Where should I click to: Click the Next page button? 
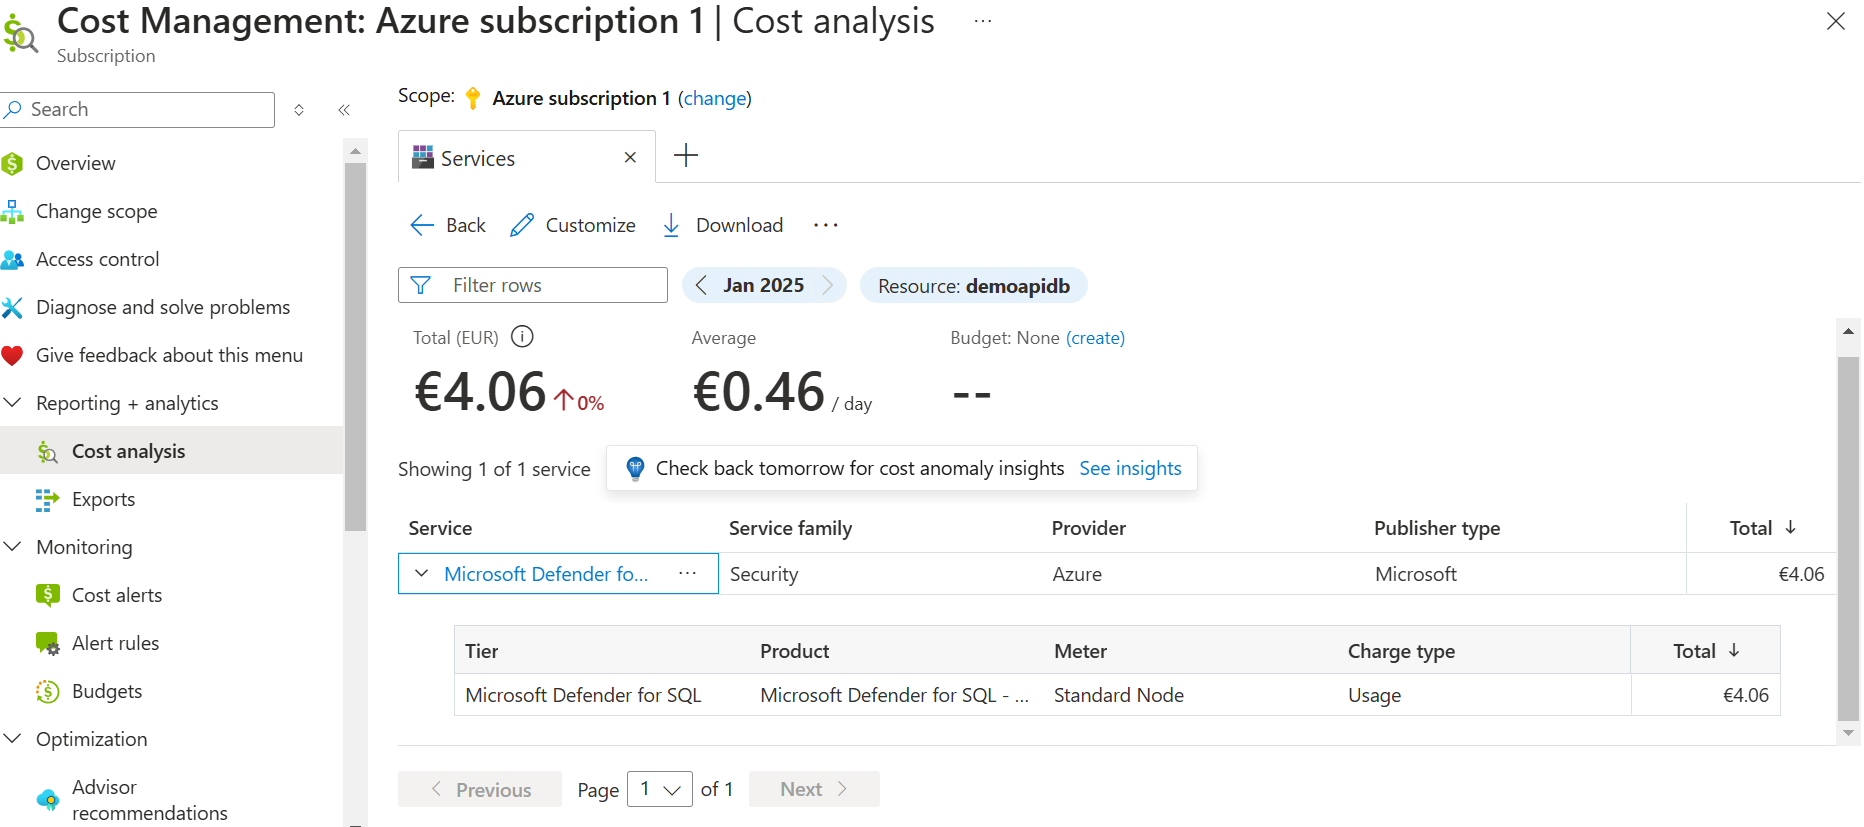click(x=814, y=789)
